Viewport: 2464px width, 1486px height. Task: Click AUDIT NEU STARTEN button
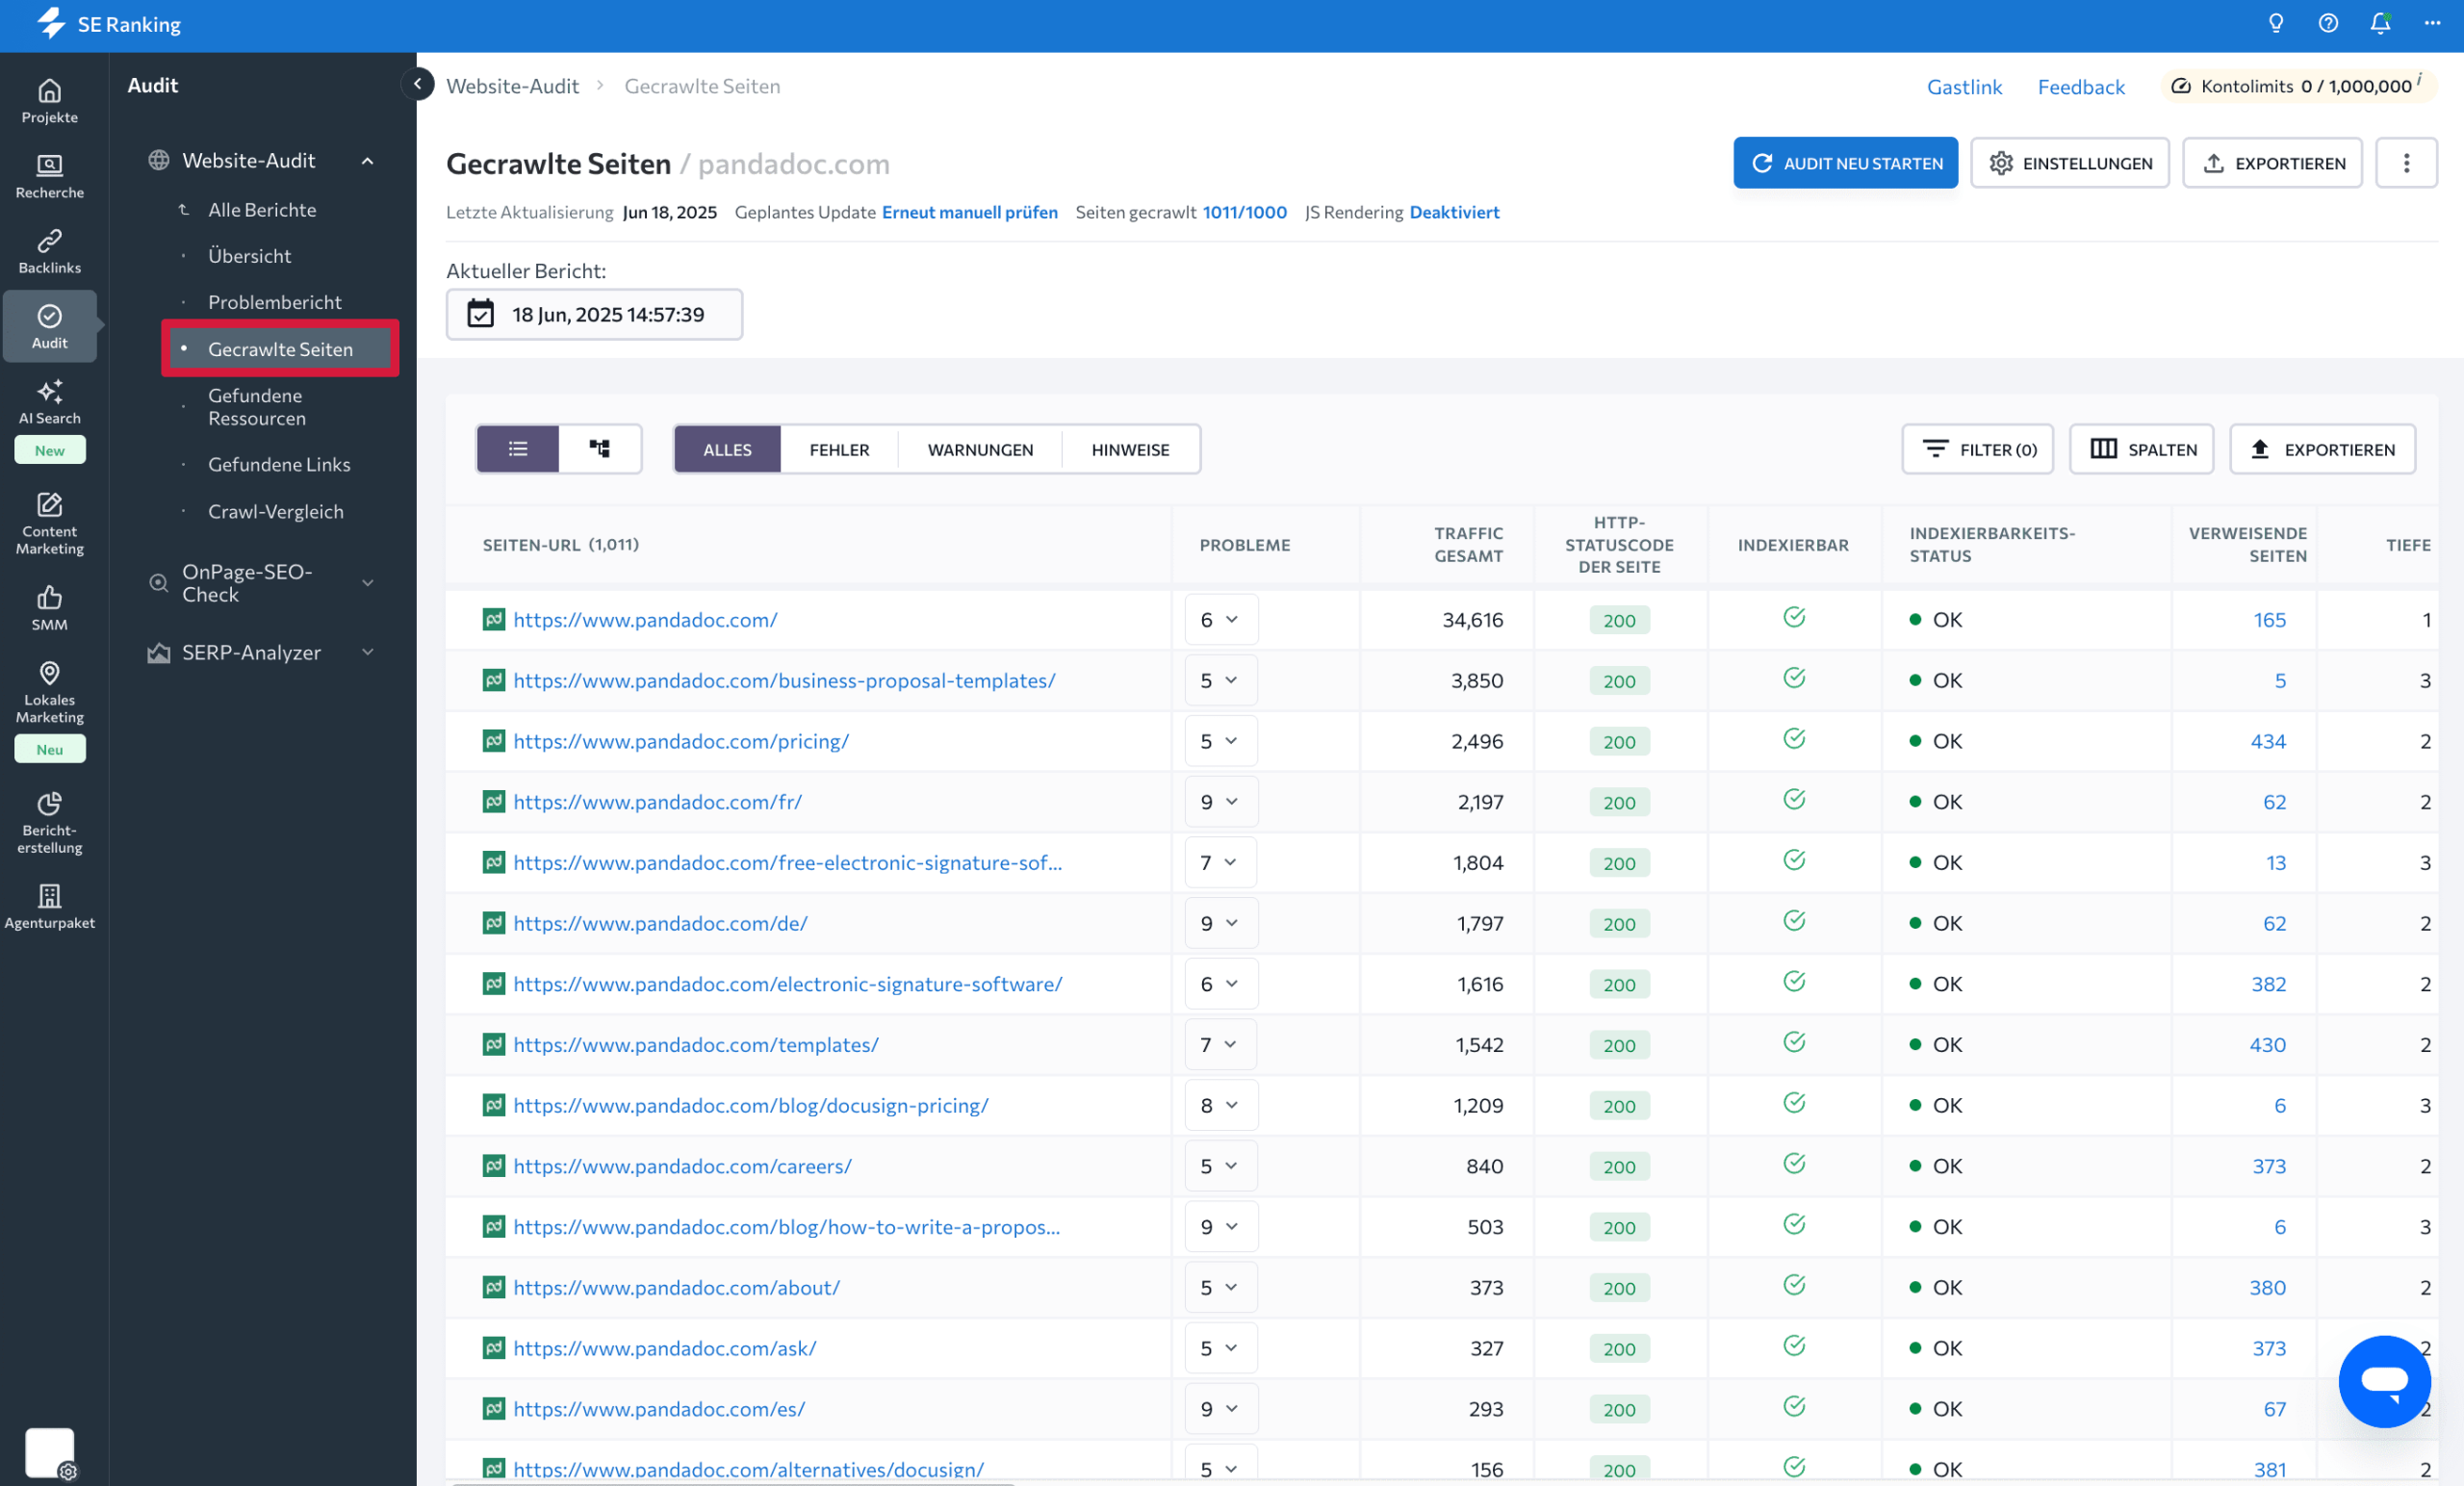coord(1845,163)
